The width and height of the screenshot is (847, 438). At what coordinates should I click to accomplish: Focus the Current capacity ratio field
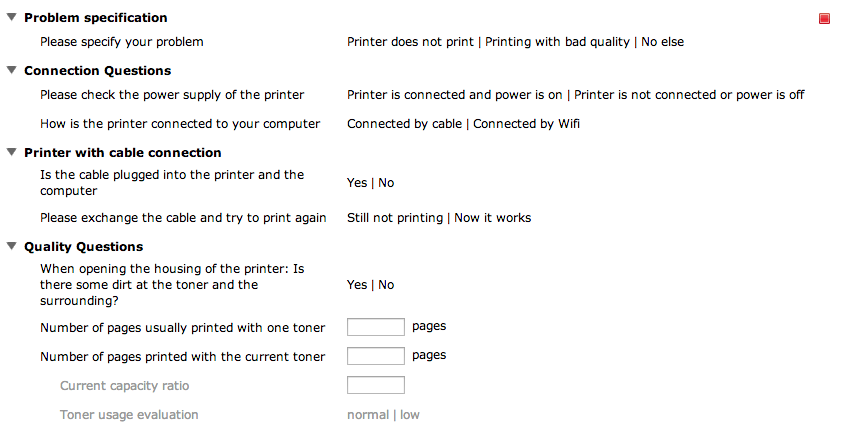pyautogui.click(x=375, y=386)
